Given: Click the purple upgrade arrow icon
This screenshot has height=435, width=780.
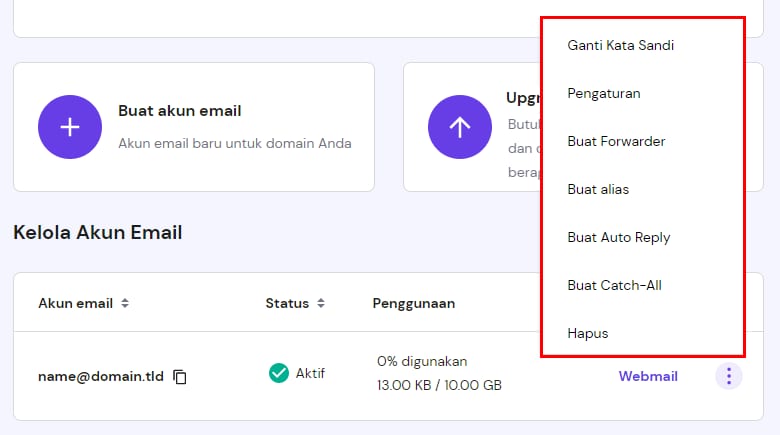Looking at the screenshot, I should point(459,127).
